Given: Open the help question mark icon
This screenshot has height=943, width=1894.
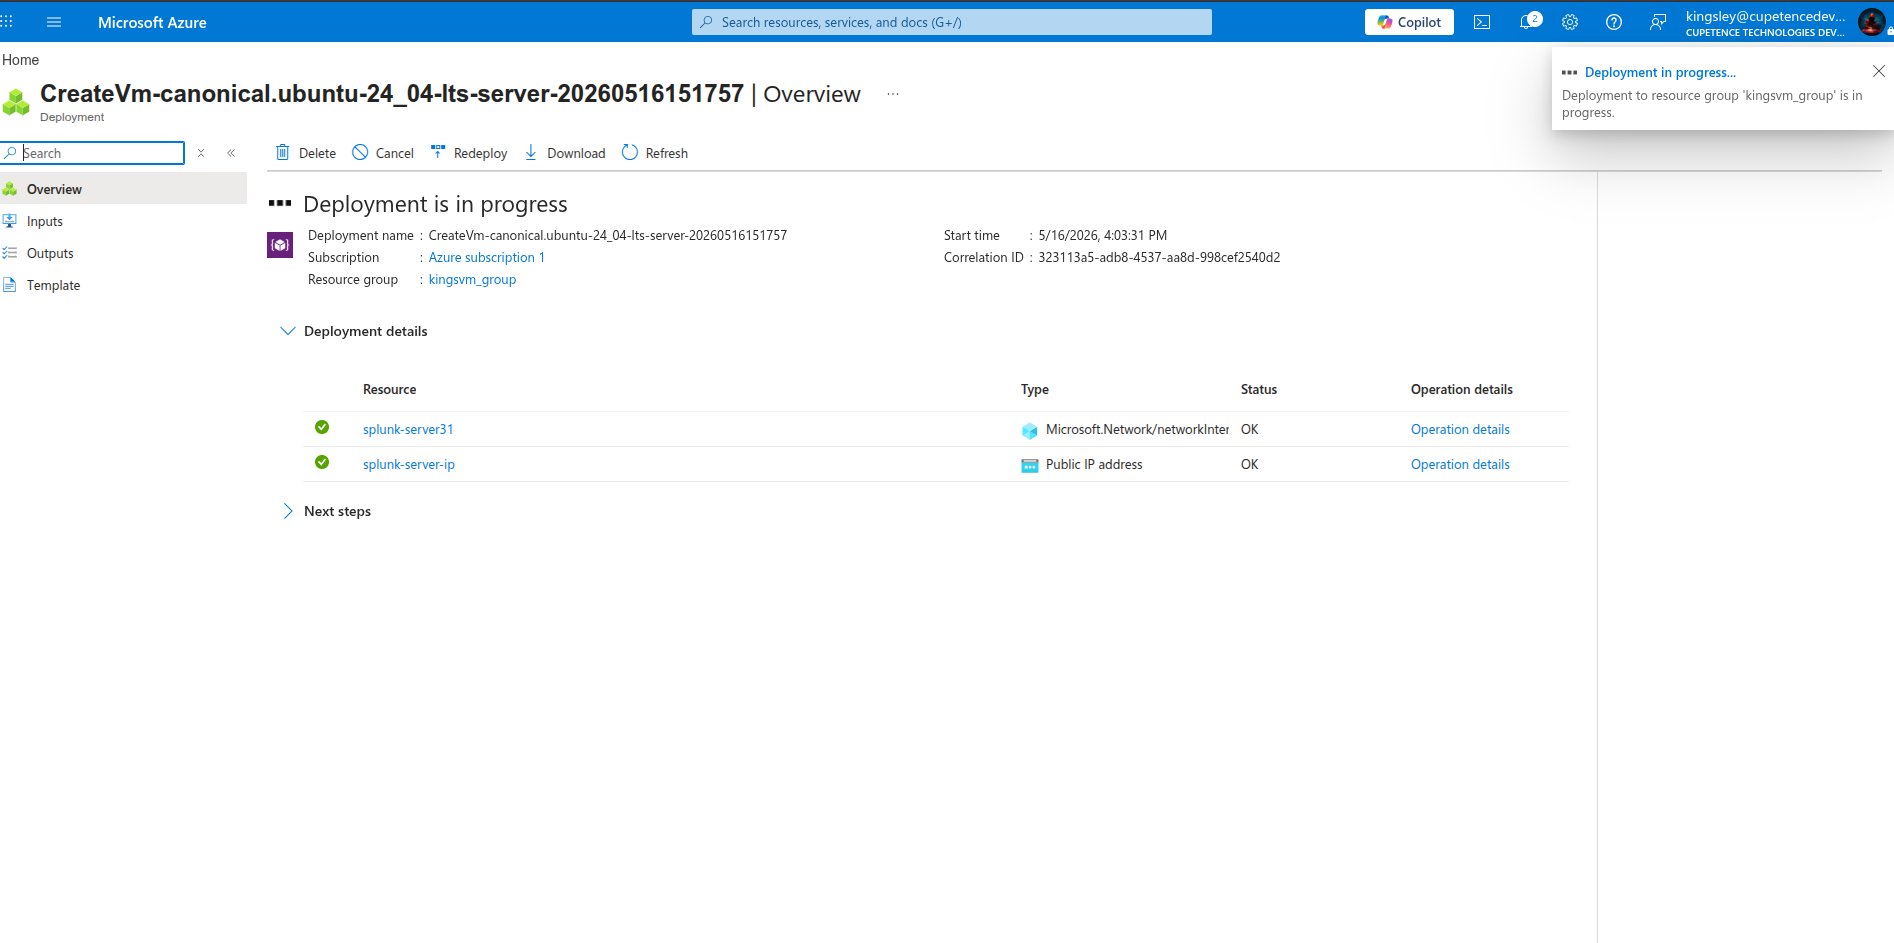Looking at the screenshot, I should coord(1614,22).
